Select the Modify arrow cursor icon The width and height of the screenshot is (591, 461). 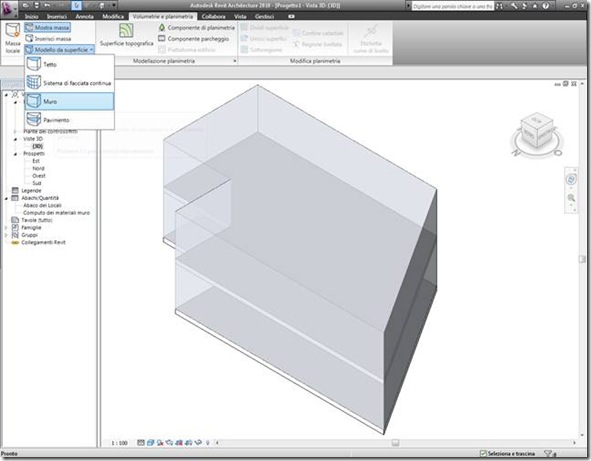[x=77, y=6]
